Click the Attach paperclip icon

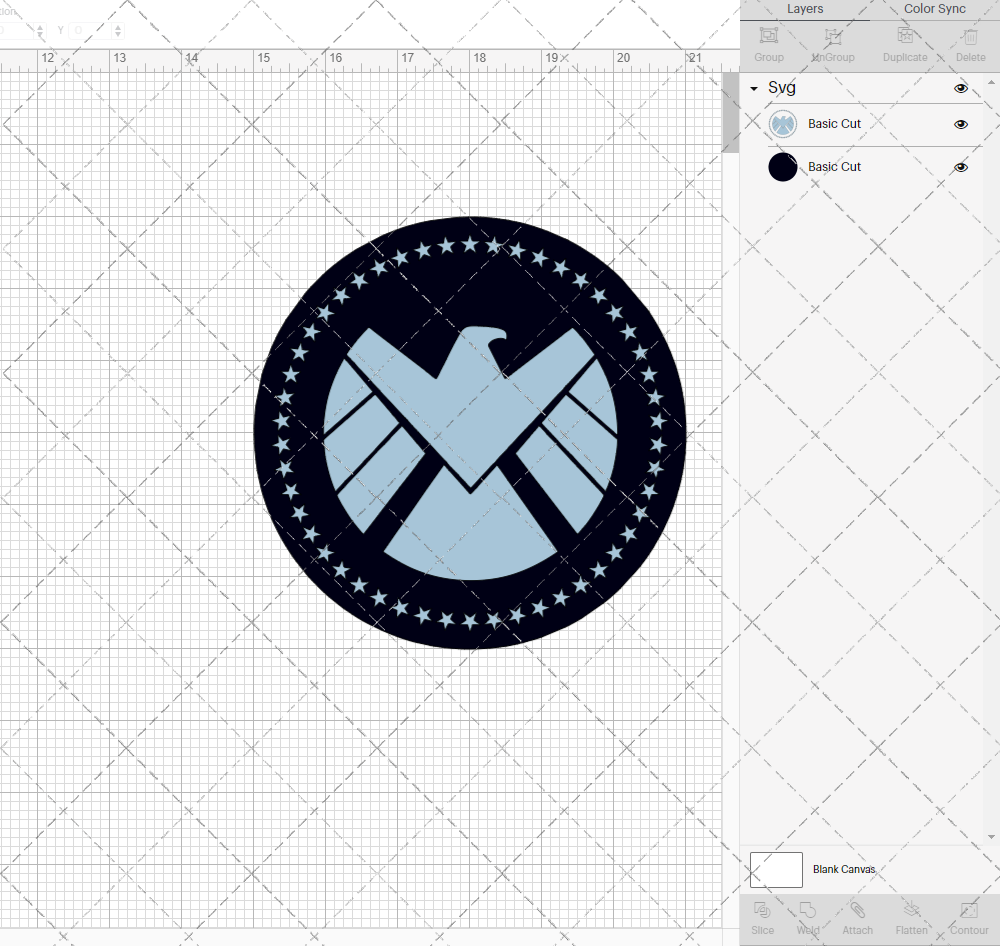[857, 910]
